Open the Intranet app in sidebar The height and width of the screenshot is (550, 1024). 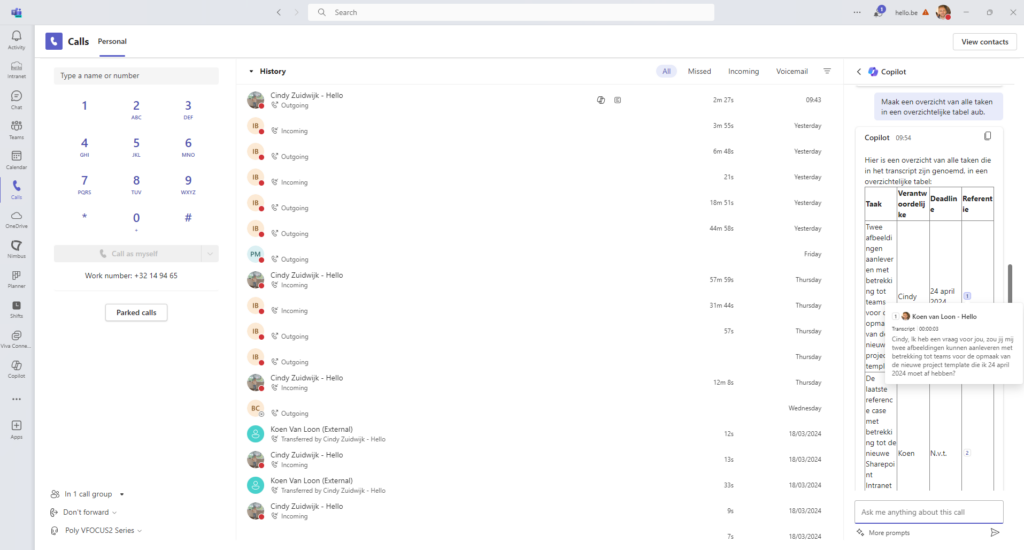click(x=16, y=69)
